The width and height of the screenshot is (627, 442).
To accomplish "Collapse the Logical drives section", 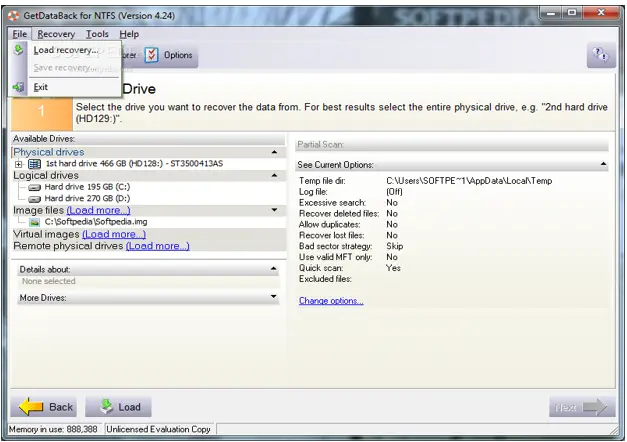I will coord(274,175).
